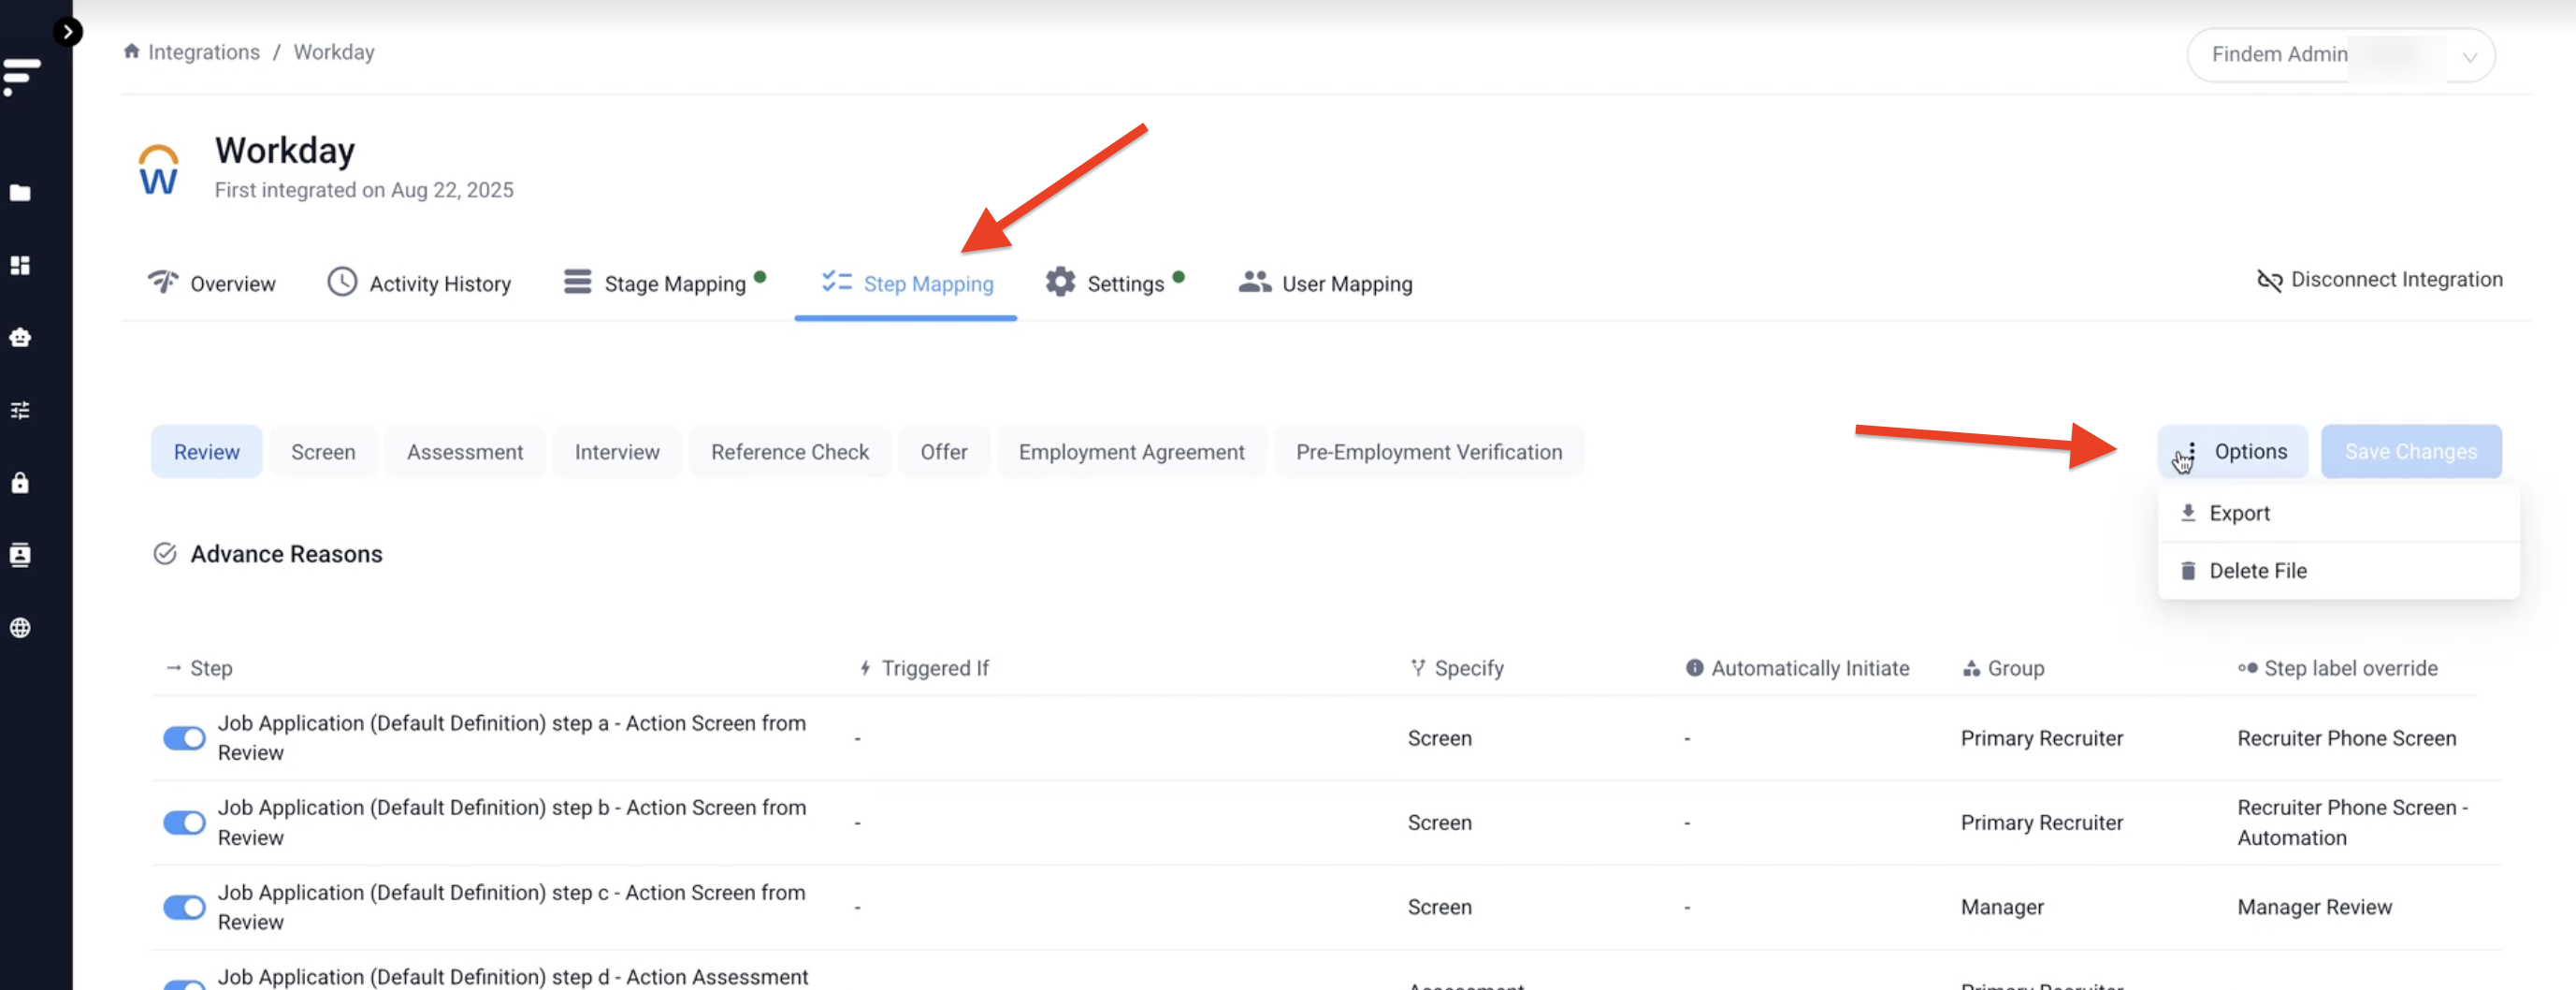Click Primary Recruiter in the step b row
2576x990 pixels.
2041,823
